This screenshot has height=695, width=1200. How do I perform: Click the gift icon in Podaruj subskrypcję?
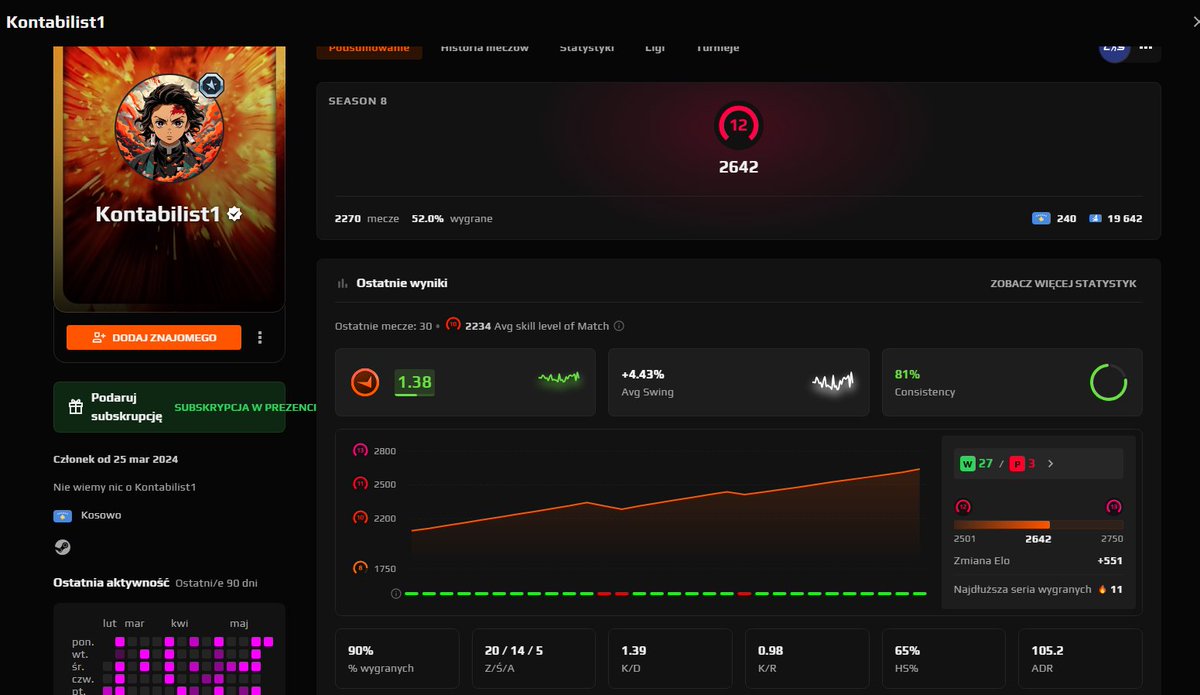(76, 407)
